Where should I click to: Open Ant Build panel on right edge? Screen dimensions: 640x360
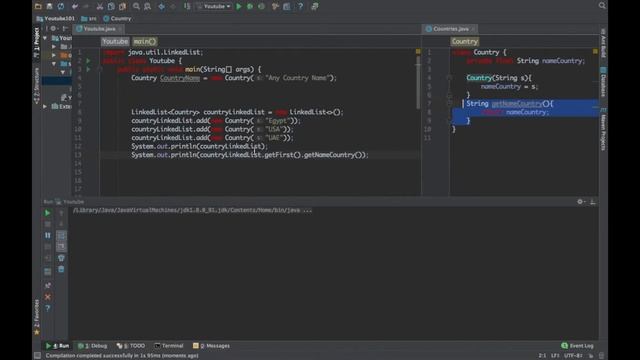pos(603,42)
